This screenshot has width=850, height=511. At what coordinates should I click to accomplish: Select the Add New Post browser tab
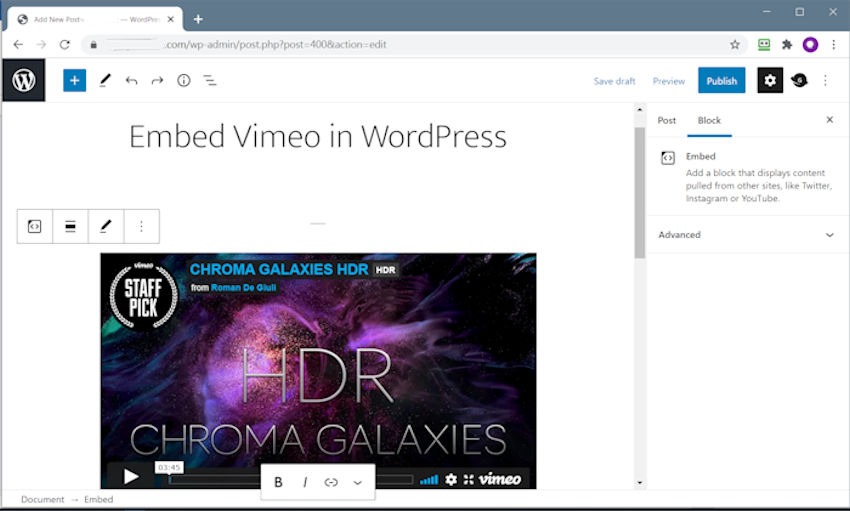coord(95,20)
